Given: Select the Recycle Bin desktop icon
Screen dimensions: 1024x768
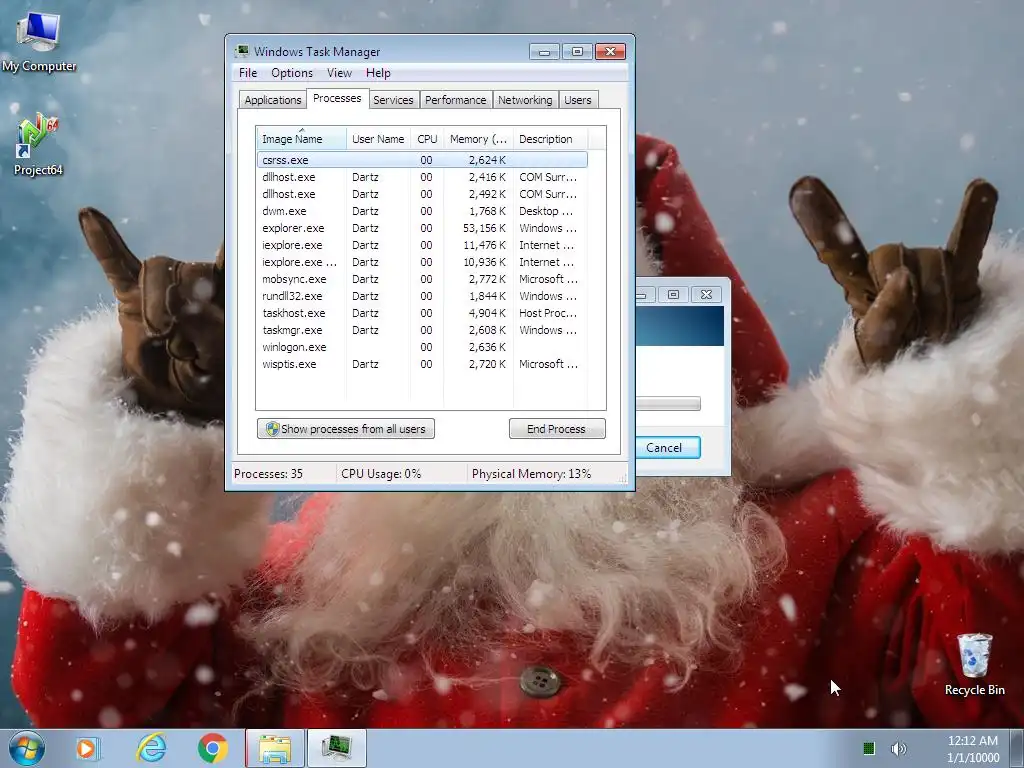Looking at the screenshot, I should 974,664.
